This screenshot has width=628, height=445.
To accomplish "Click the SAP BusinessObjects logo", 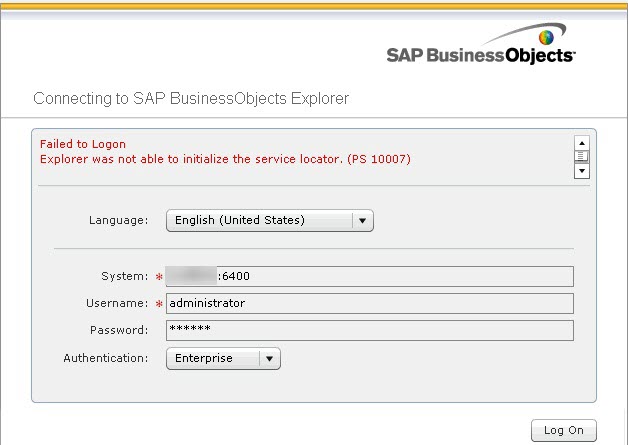I will [481, 44].
